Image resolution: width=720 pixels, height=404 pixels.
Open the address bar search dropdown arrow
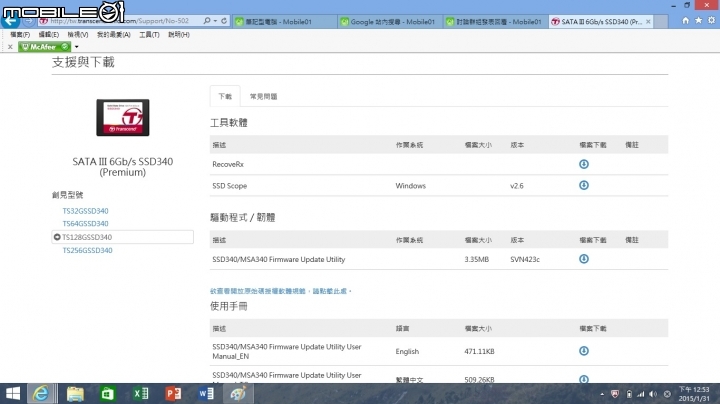click(215, 21)
